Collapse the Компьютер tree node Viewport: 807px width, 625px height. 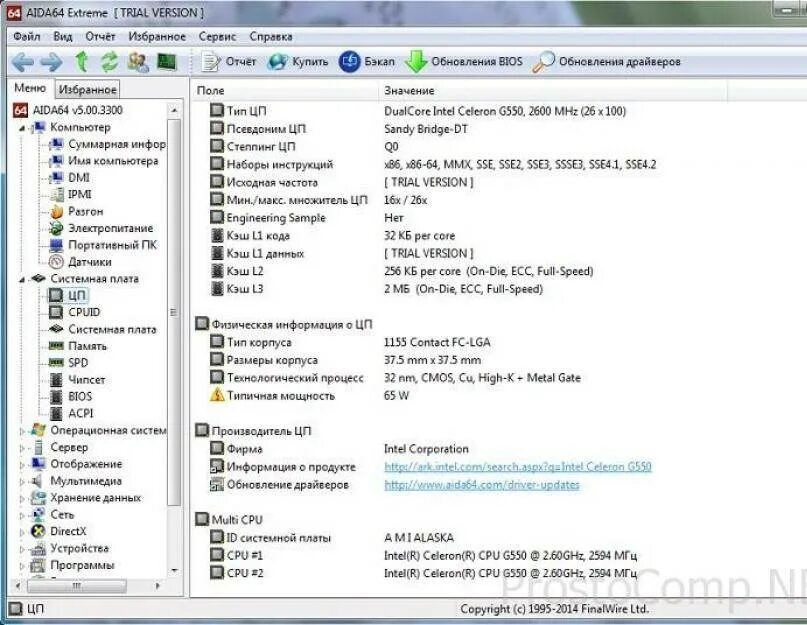click(x=22, y=128)
